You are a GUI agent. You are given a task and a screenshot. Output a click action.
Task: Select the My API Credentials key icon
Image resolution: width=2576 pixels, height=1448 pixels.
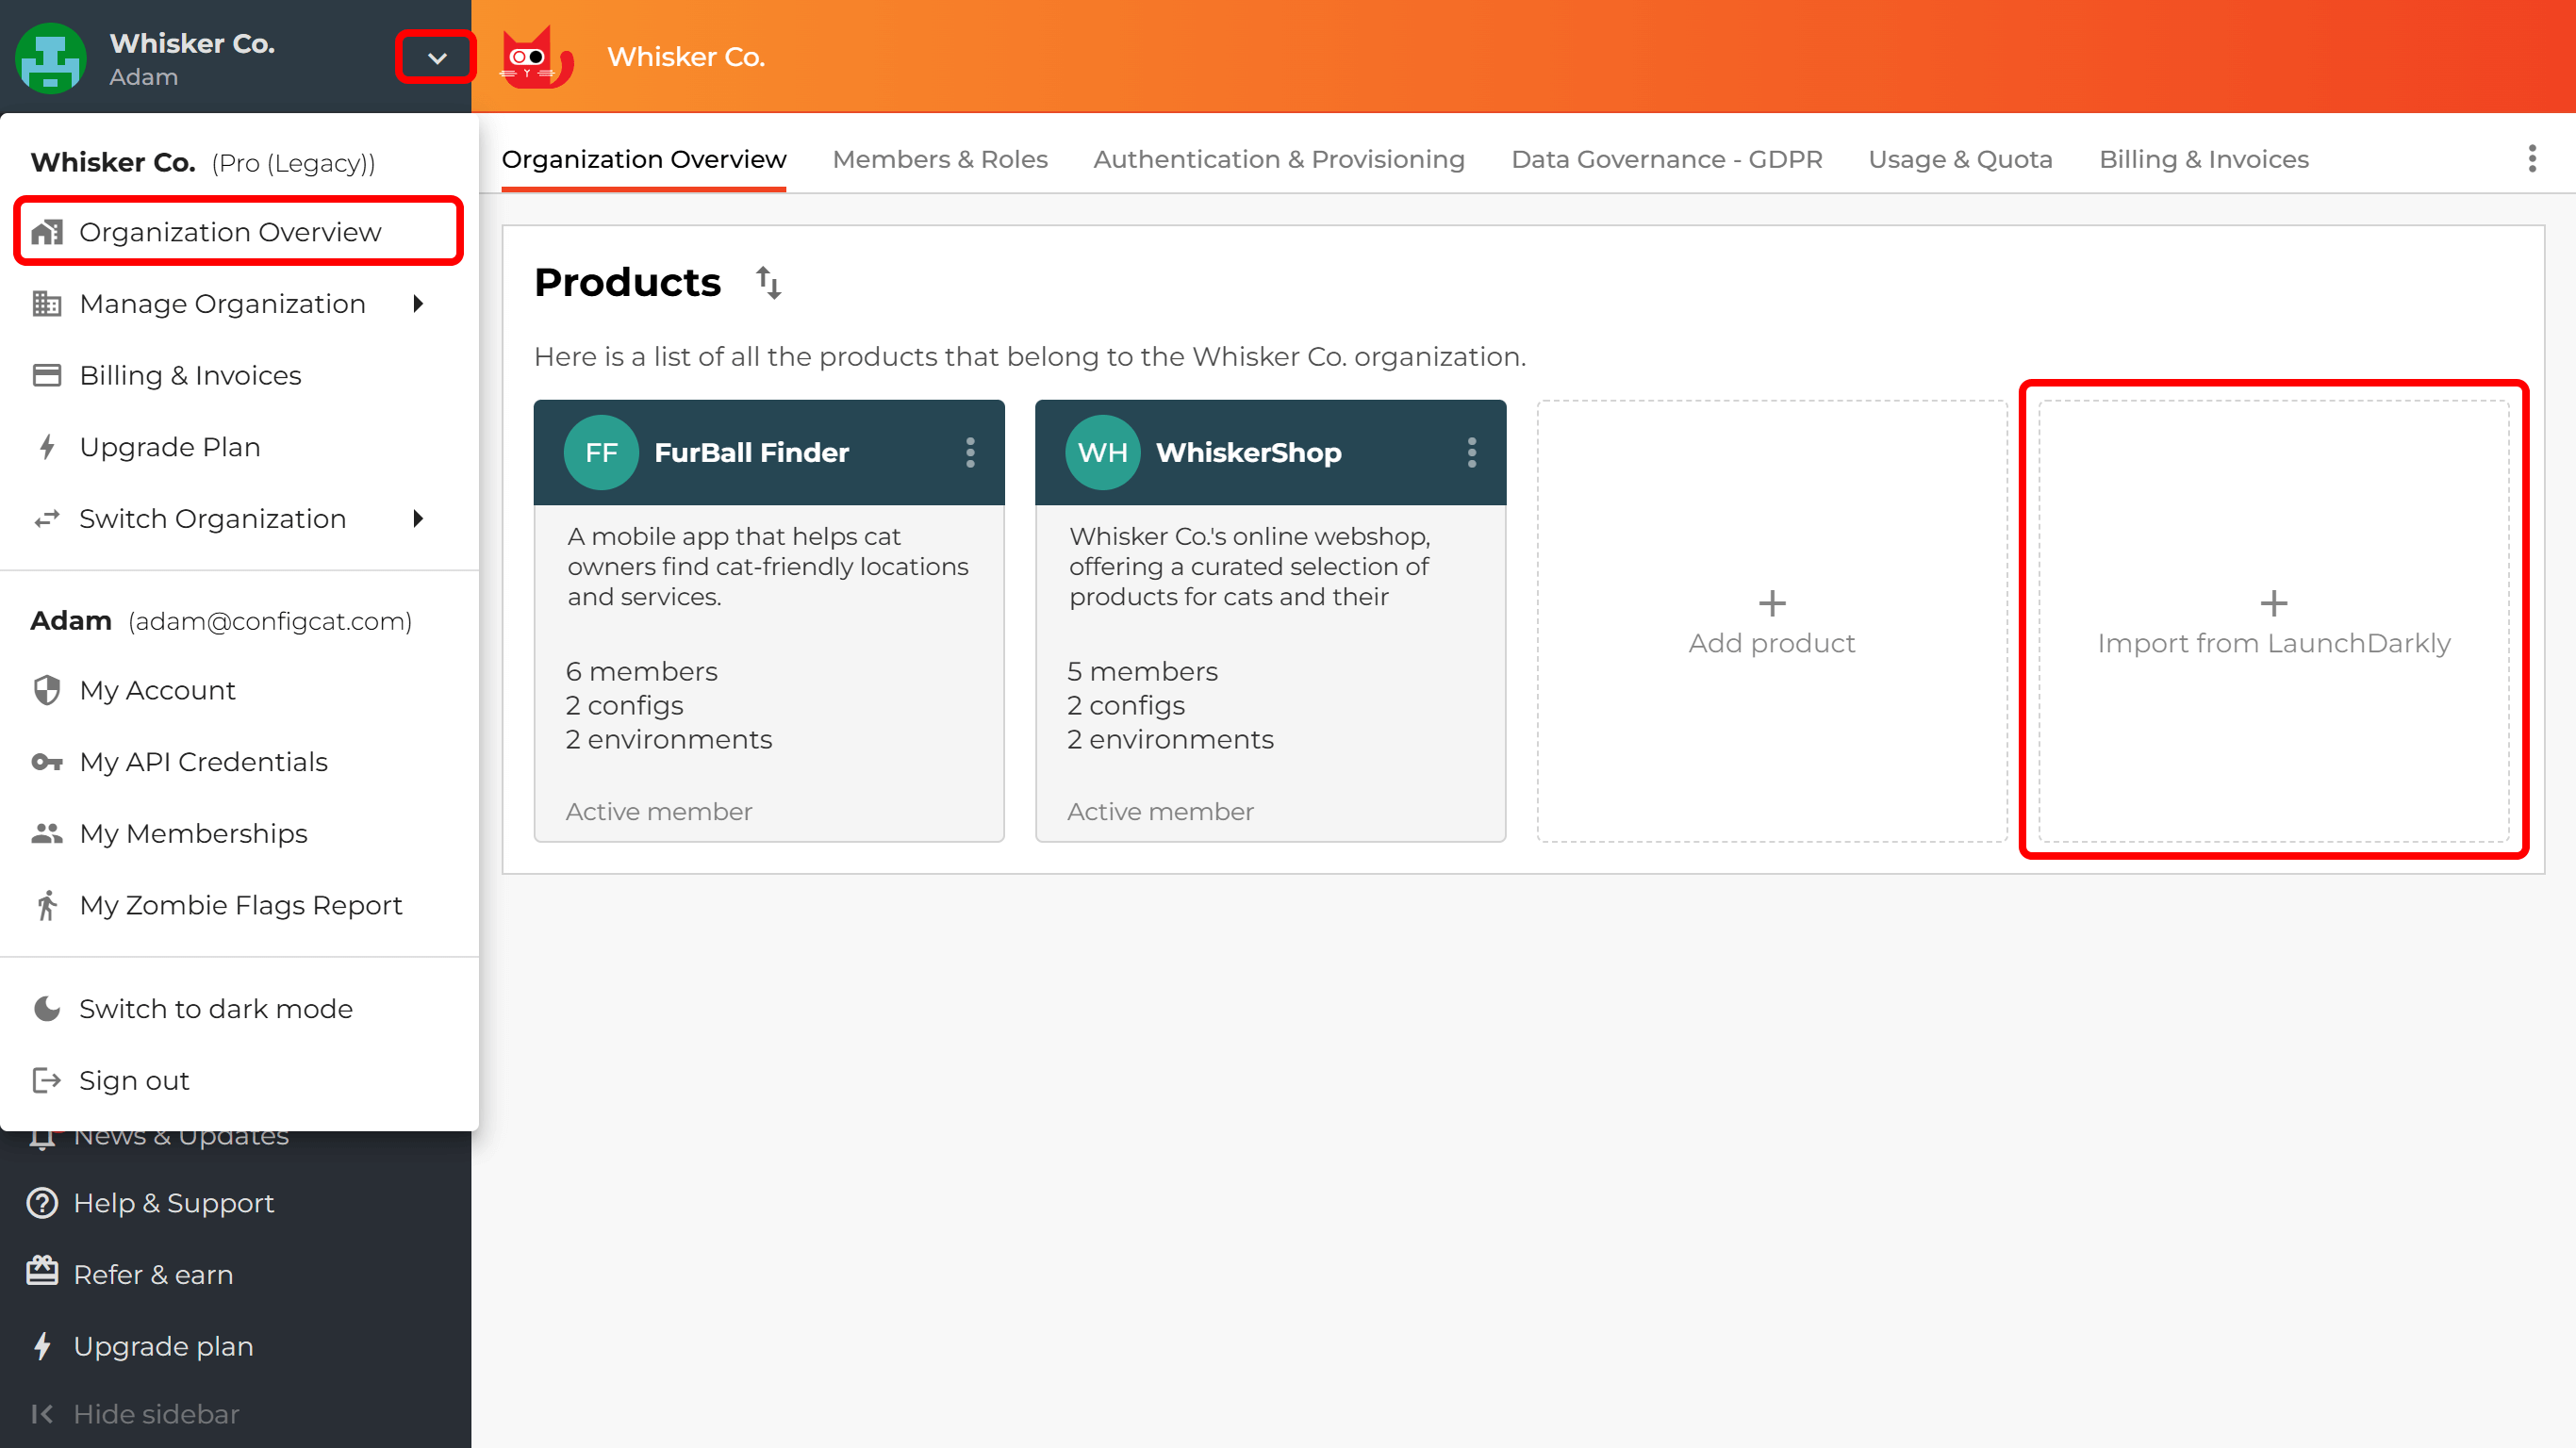point(47,762)
